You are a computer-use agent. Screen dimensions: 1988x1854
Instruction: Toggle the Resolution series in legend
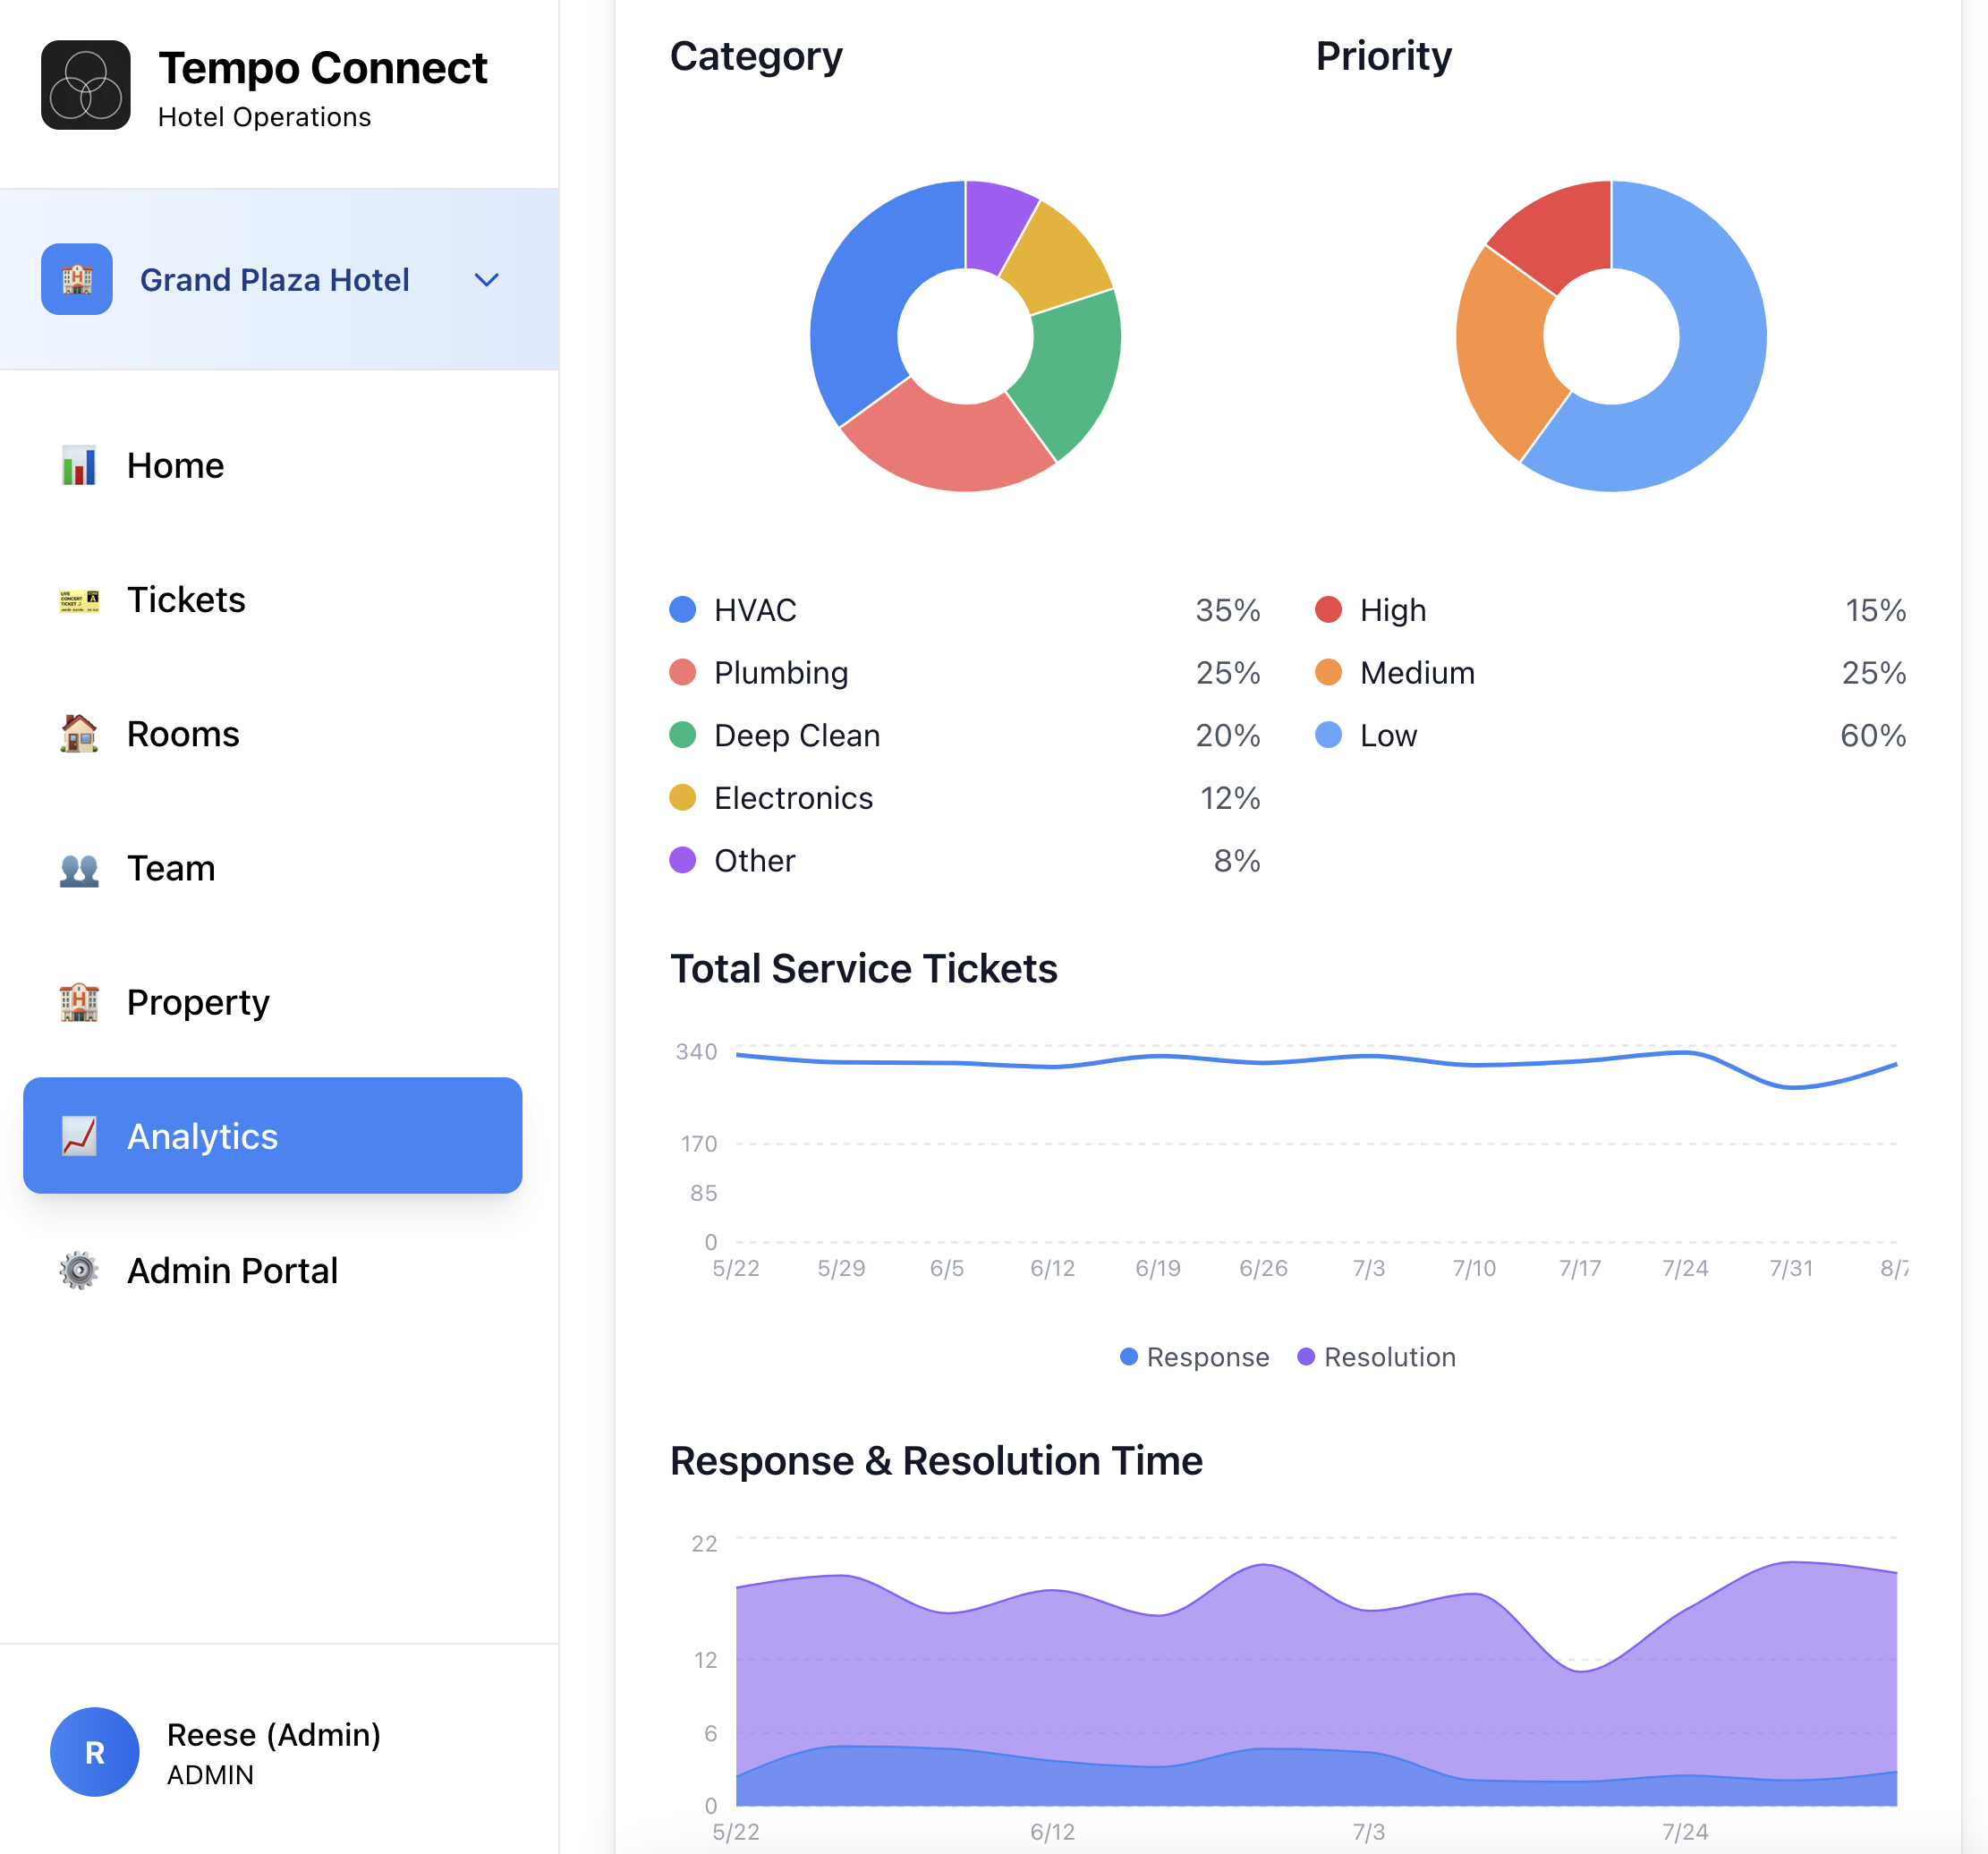pyautogui.click(x=1376, y=1357)
